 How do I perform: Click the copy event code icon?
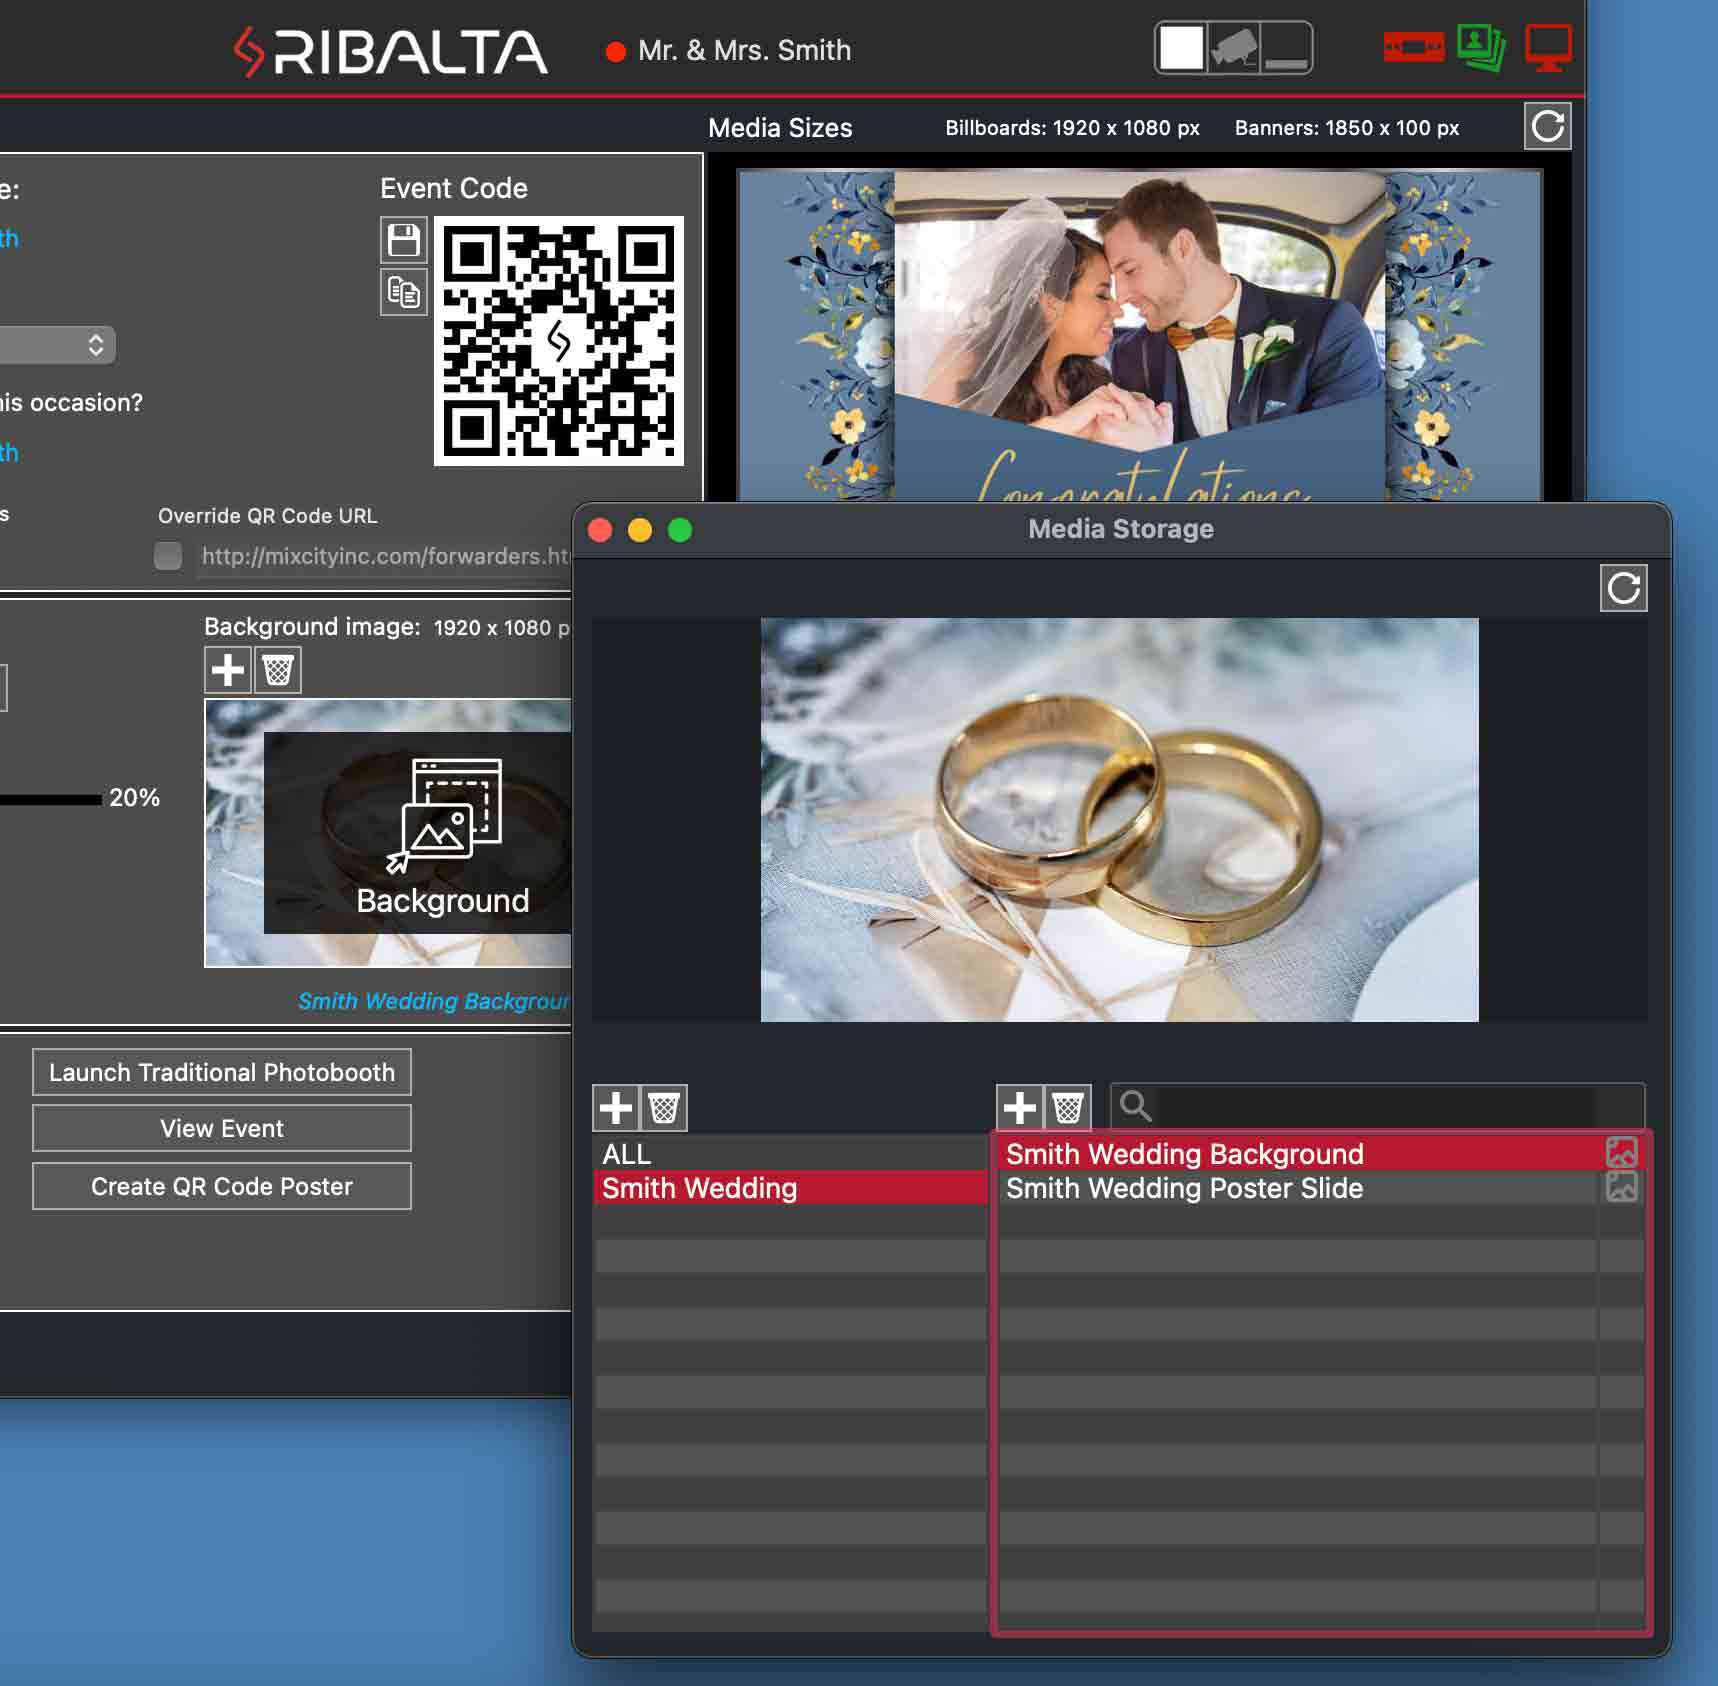click(403, 292)
